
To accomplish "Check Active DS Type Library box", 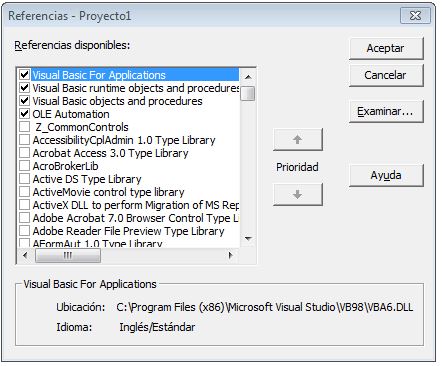I will (x=24, y=179).
